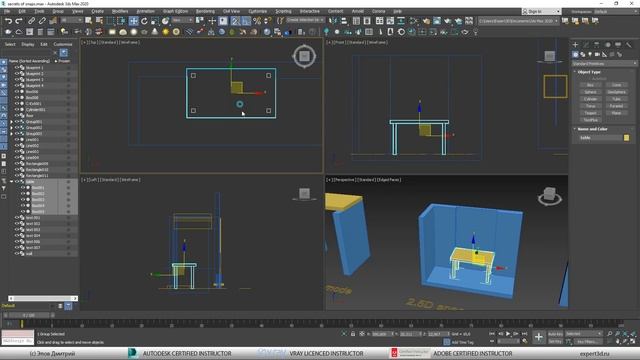Toggle the Percent Snap icon
Viewport: 640px width, 360px height.
click(257, 21)
